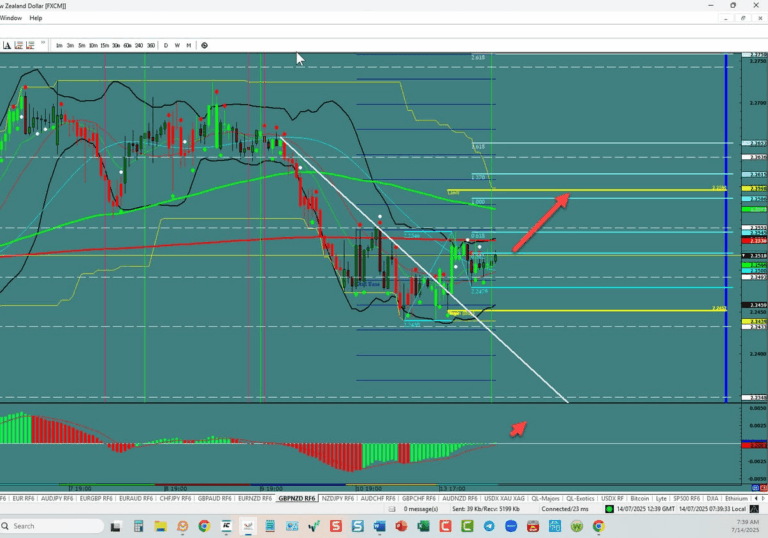Open the Window menu

click(11, 18)
